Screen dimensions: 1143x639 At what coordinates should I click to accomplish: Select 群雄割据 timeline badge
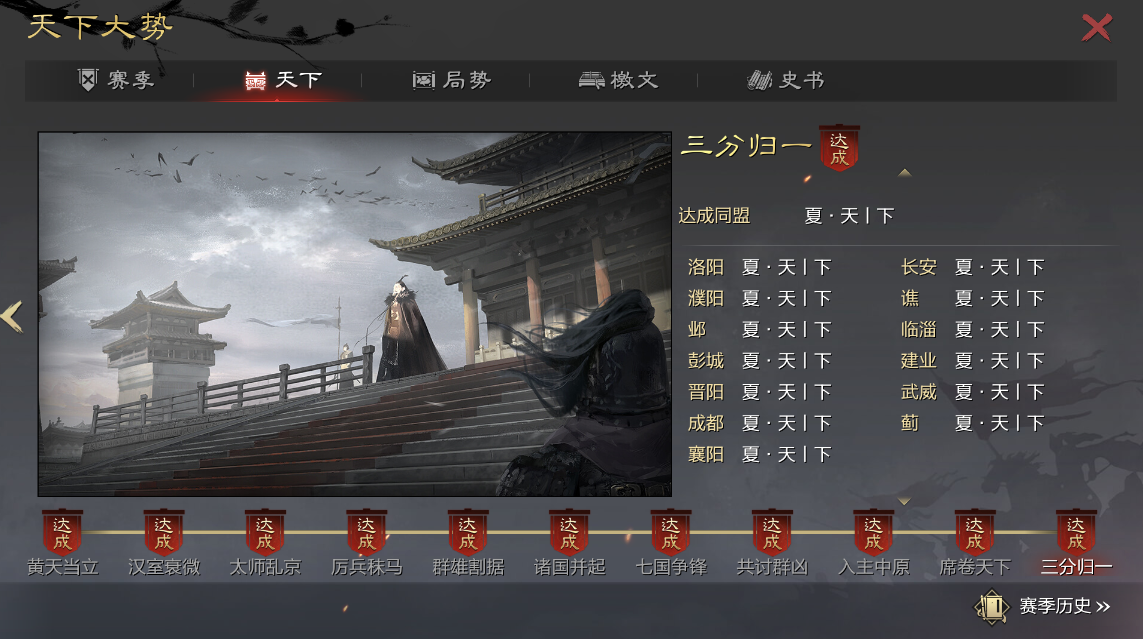click(x=468, y=532)
